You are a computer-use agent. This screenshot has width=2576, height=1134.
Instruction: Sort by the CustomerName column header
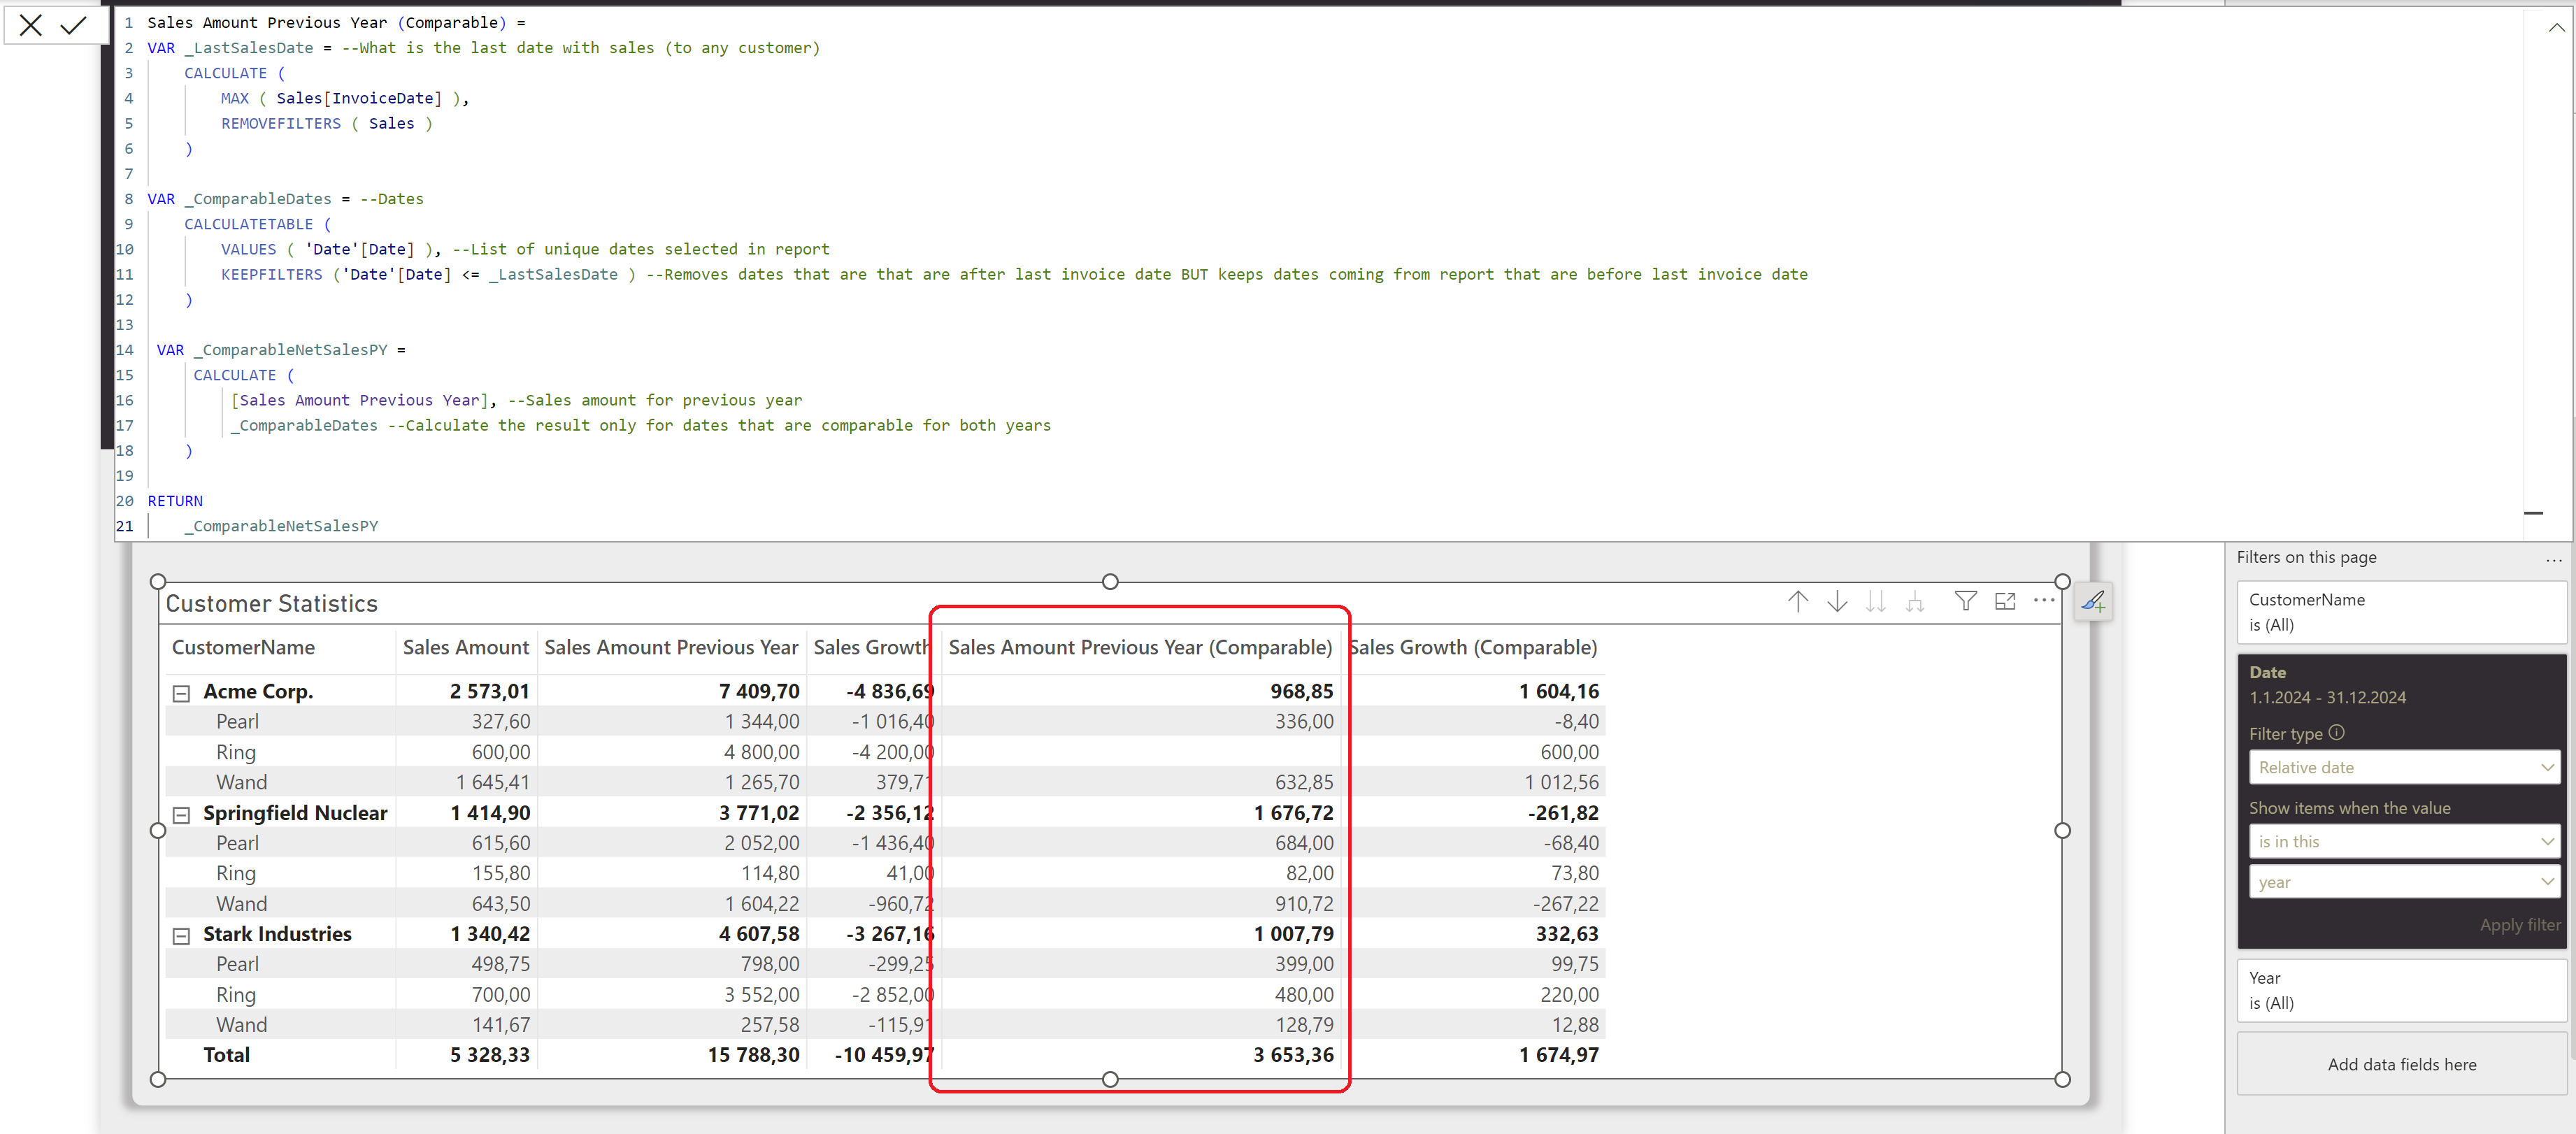coord(243,647)
